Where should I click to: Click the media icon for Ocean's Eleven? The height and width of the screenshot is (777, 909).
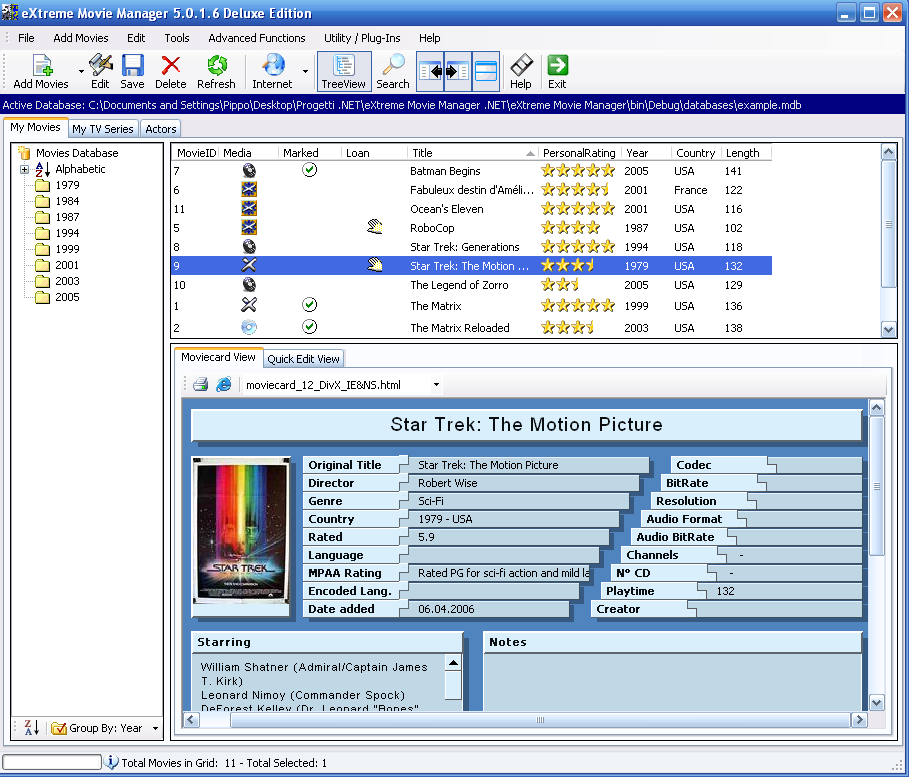pyautogui.click(x=249, y=209)
